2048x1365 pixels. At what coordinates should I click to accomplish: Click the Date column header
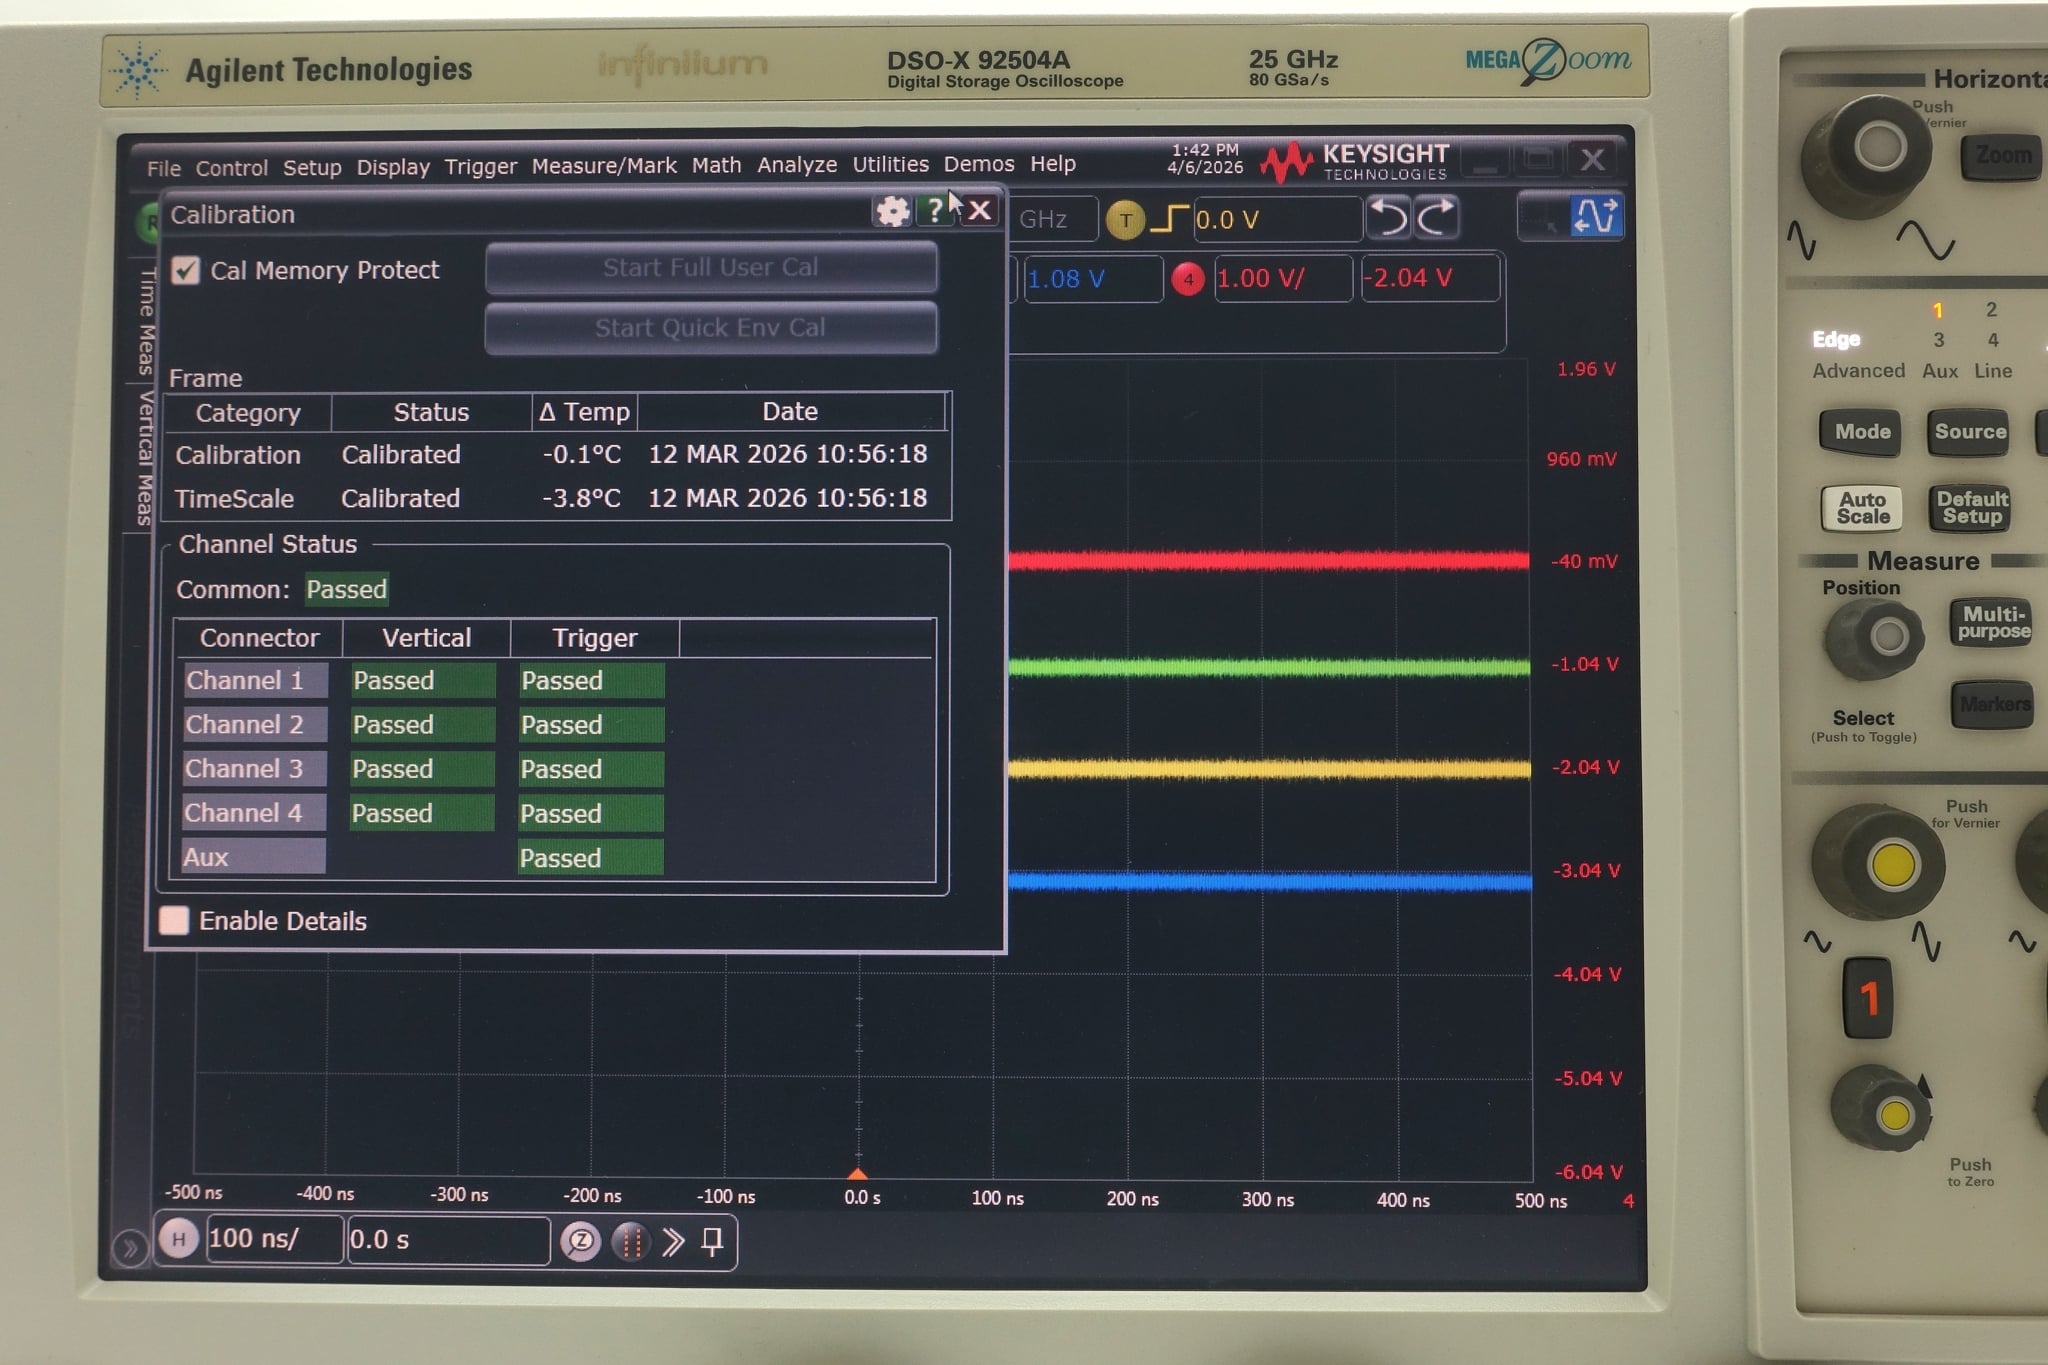pos(790,411)
